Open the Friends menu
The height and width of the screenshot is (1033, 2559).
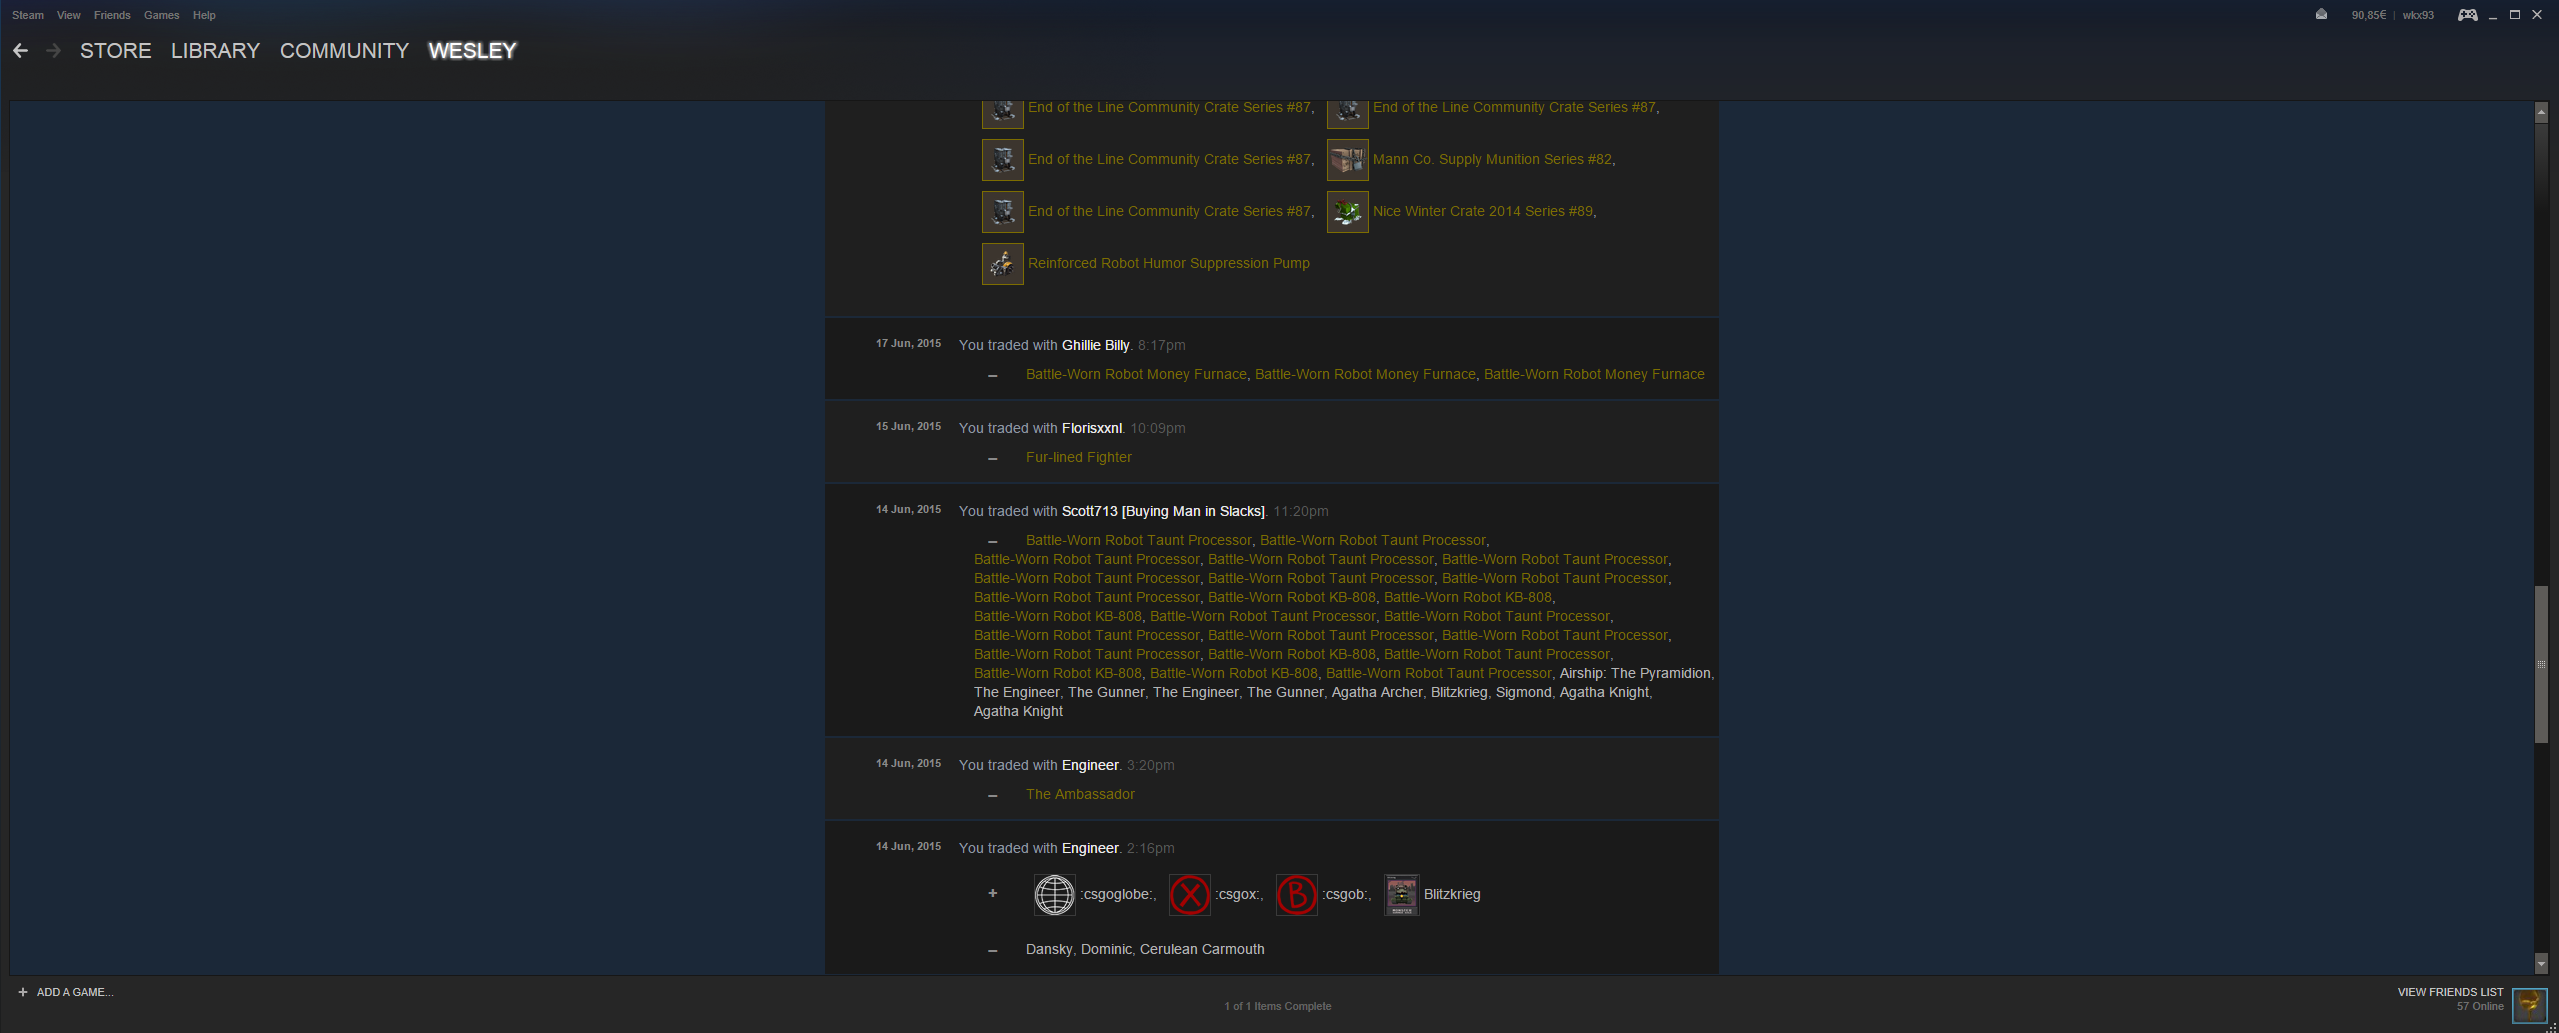pyautogui.click(x=112, y=15)
